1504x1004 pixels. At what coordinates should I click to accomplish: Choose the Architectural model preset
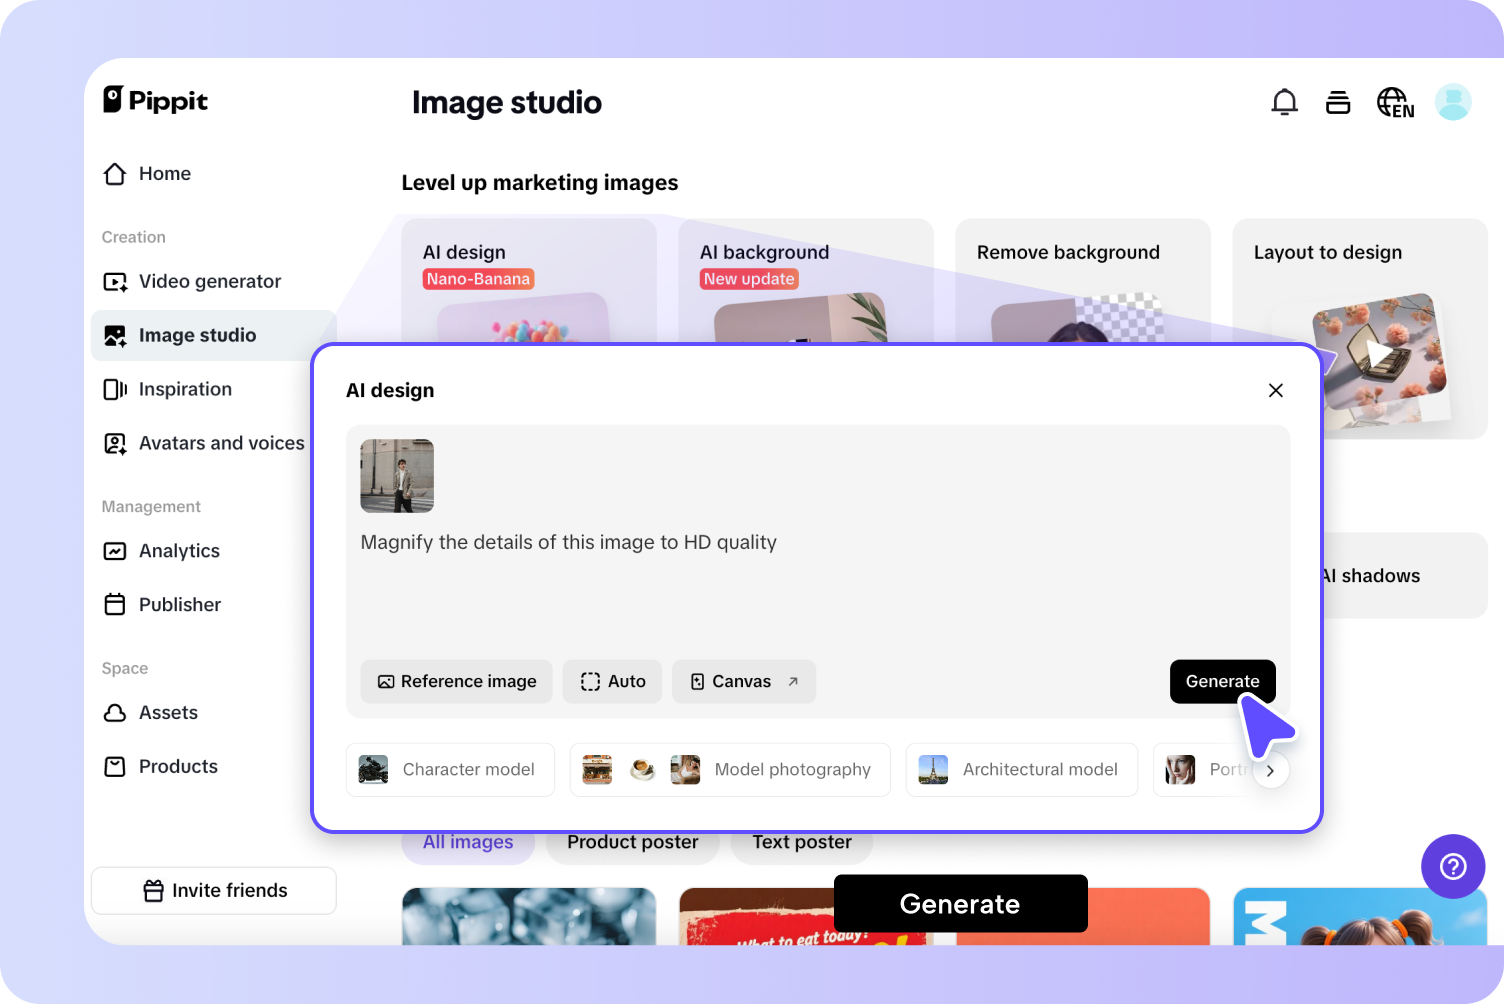tap(1022, 770)
